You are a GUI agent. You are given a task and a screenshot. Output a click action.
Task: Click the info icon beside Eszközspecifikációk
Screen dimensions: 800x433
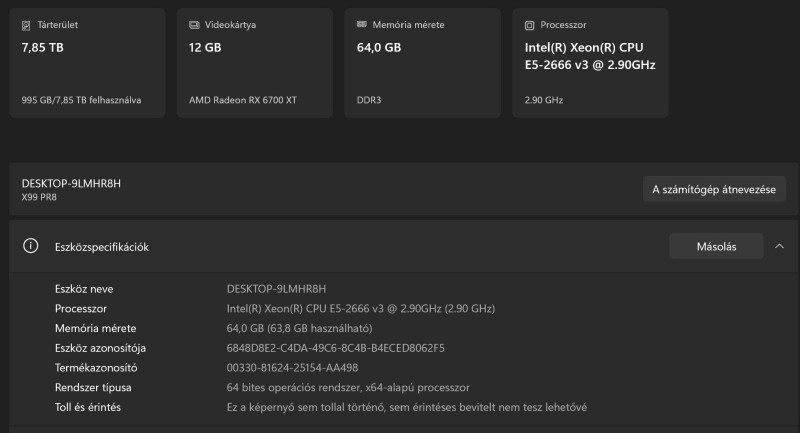pyautogui.click(x=31, y=246)
